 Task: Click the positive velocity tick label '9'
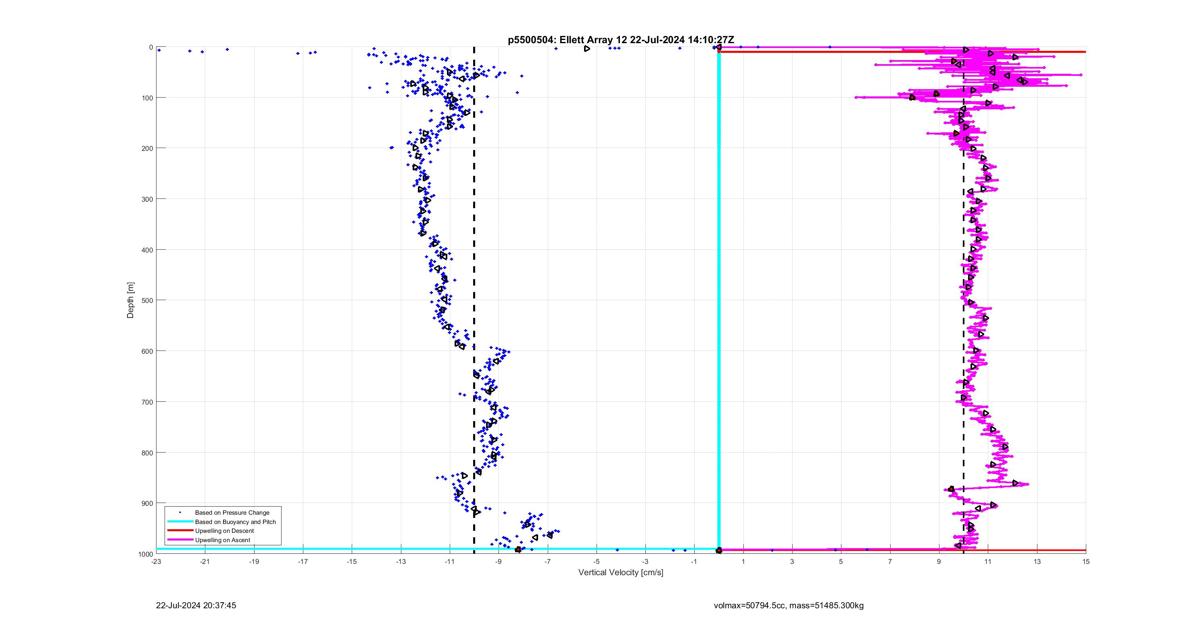[x=939, y=562]
